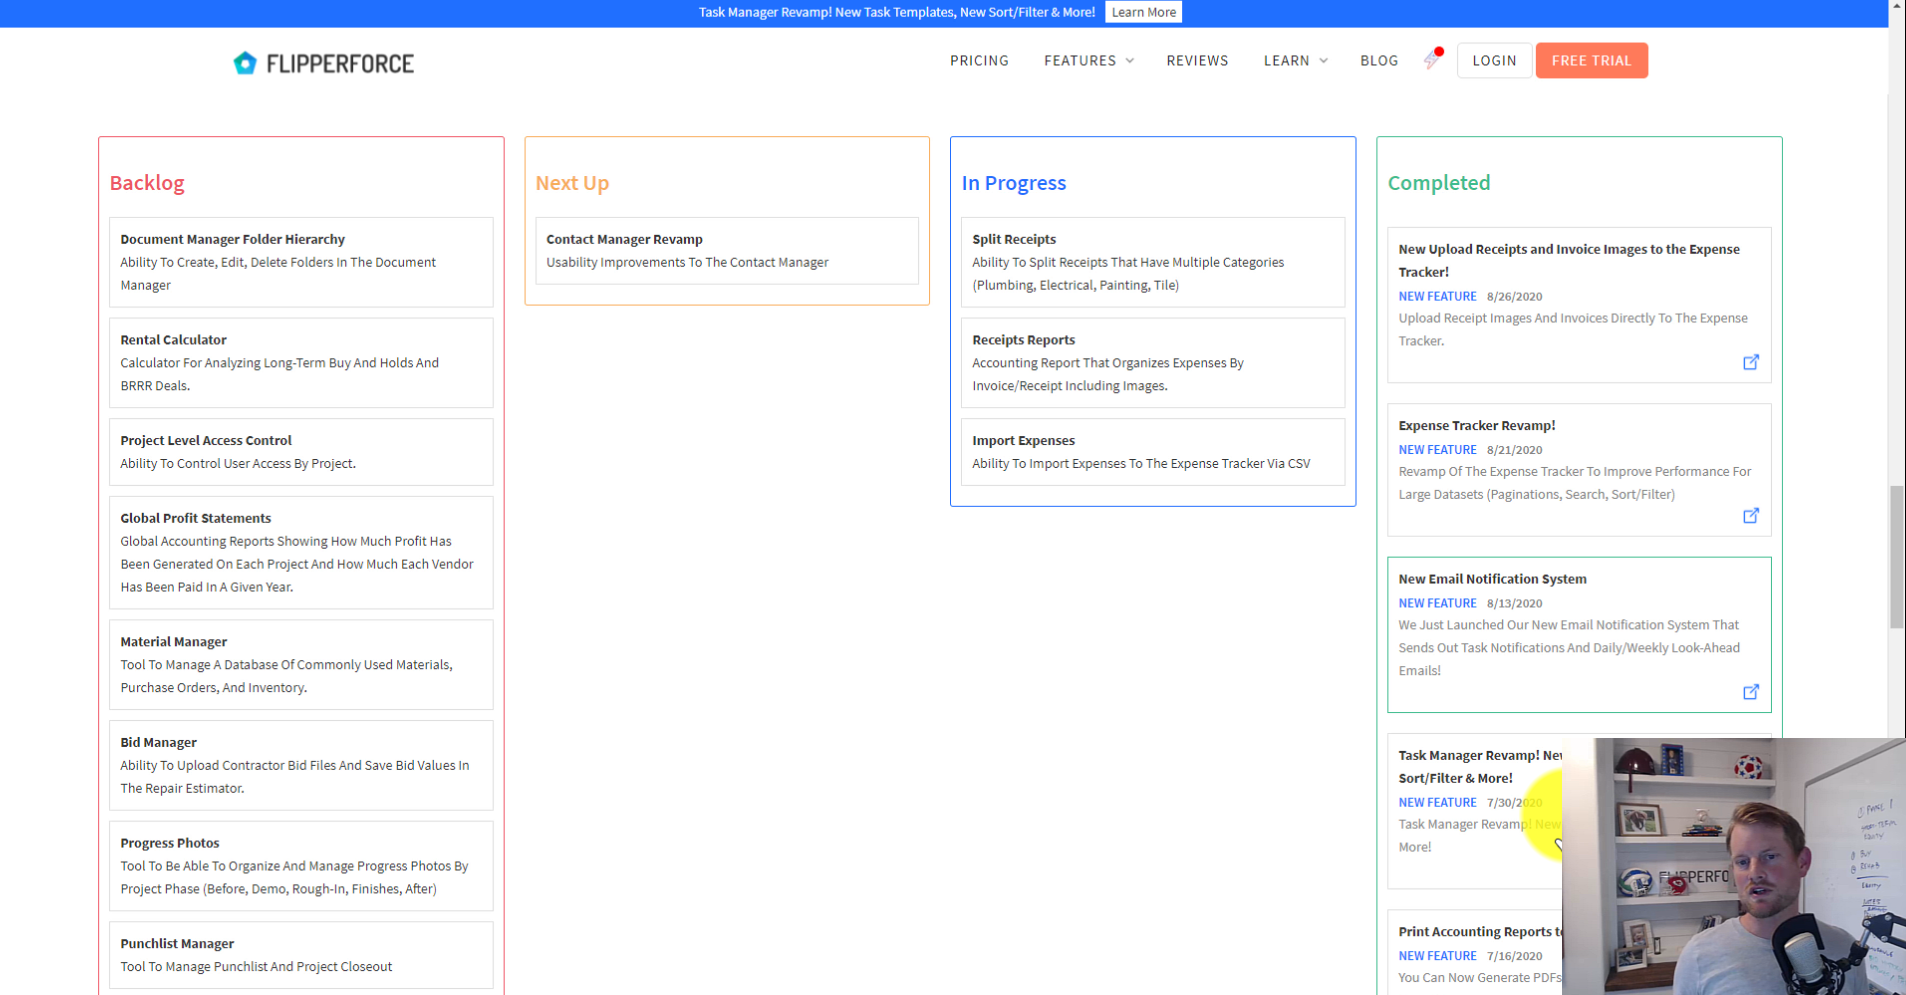This screenshot has height=995, width=1906.
Task: Click the Import Expenses card title
Action: 1023,440
